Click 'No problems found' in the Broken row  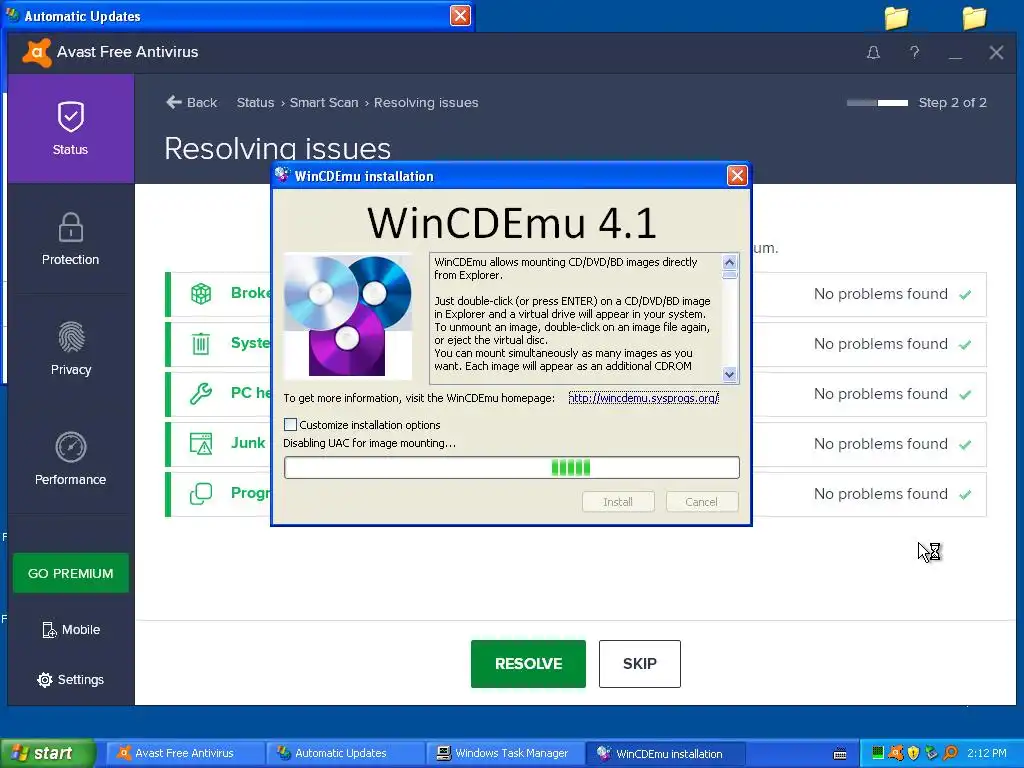880,294
